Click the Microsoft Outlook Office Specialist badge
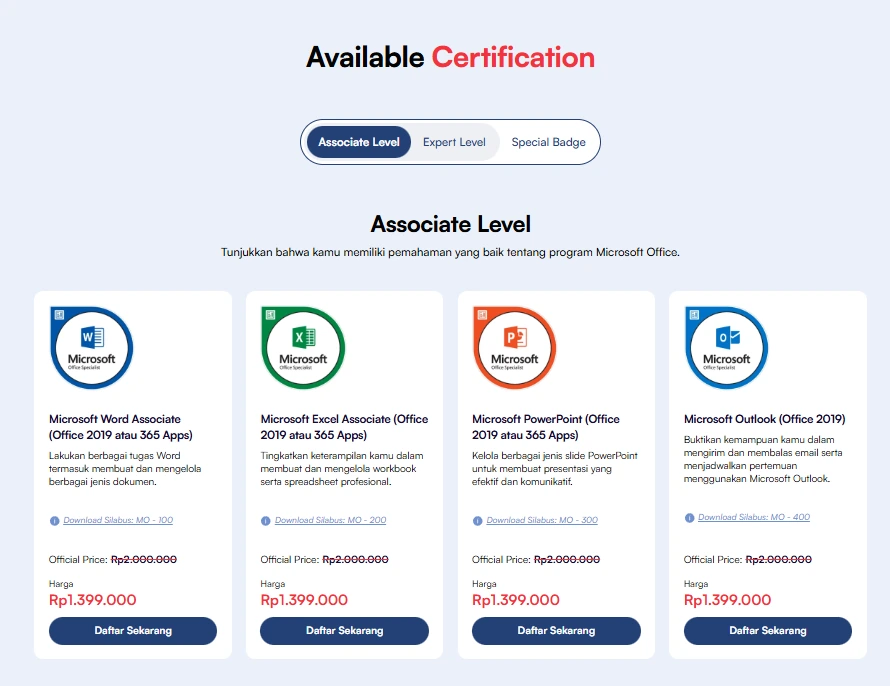Viewport: 890px width, 686px height. [x=727, y=347]
